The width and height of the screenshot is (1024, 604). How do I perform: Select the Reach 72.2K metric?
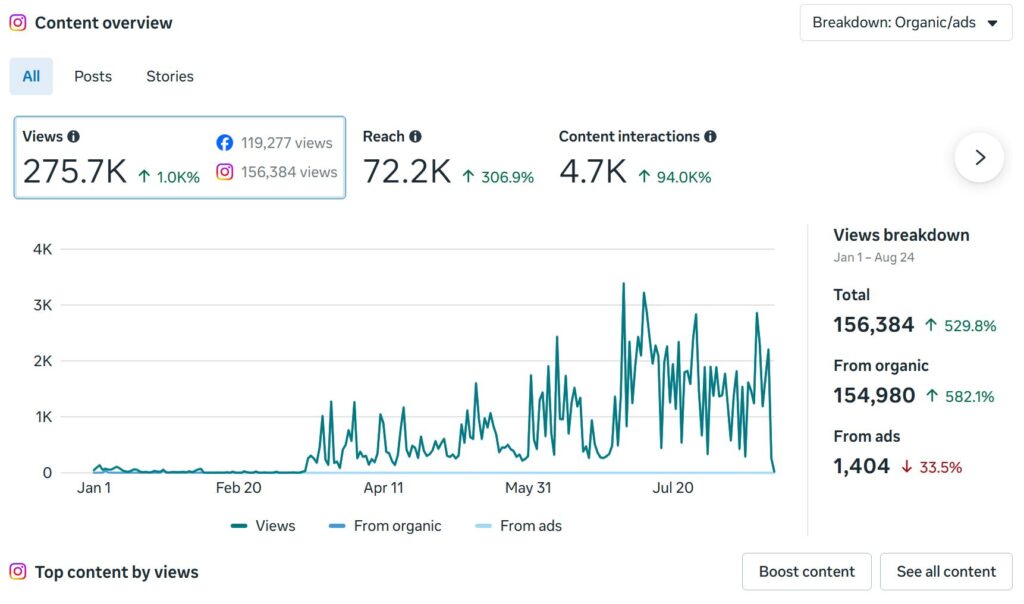449,157
